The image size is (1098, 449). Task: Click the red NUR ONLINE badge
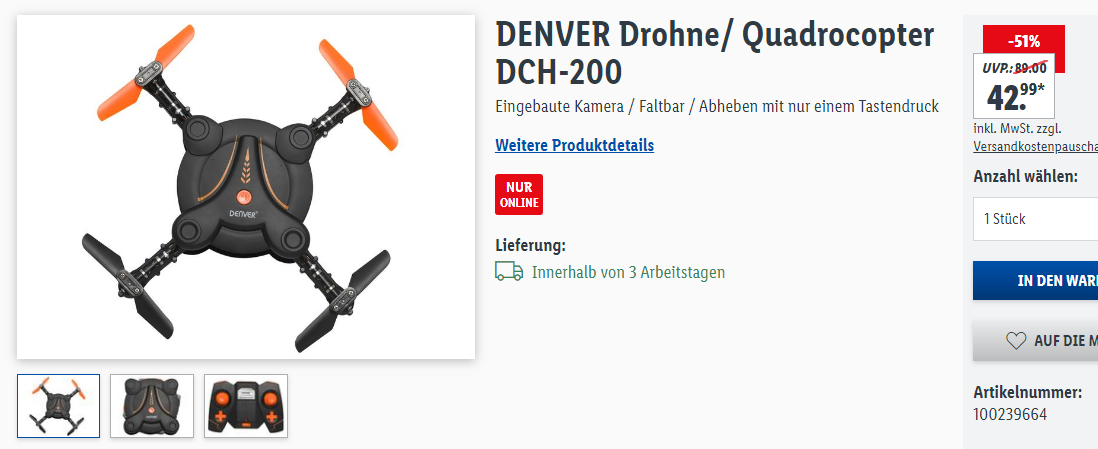tap(519, 195)
